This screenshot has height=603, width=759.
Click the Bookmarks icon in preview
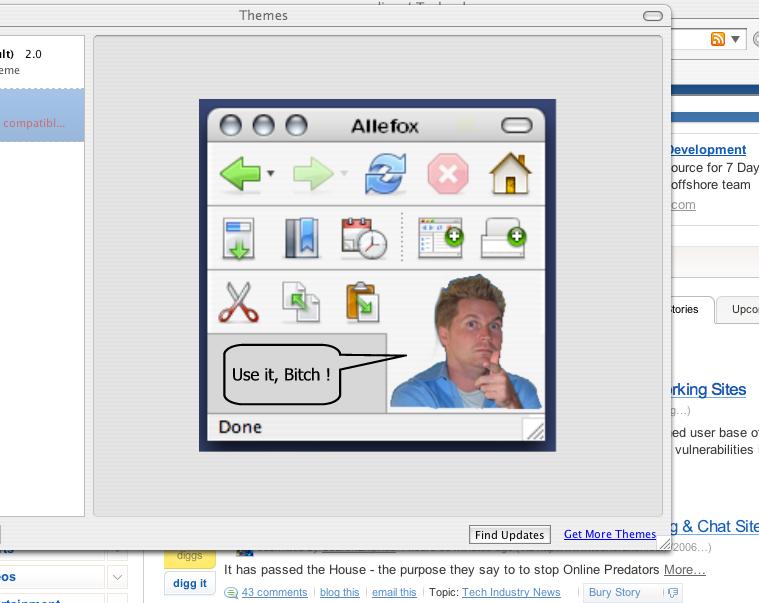(x=302, y=238)
